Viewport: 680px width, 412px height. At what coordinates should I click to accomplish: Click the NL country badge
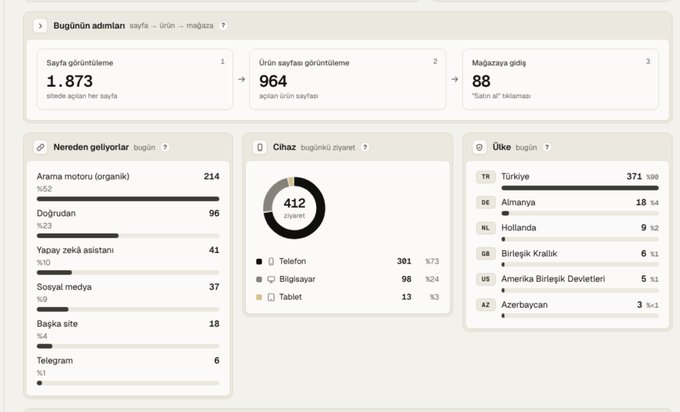[486, 228]
